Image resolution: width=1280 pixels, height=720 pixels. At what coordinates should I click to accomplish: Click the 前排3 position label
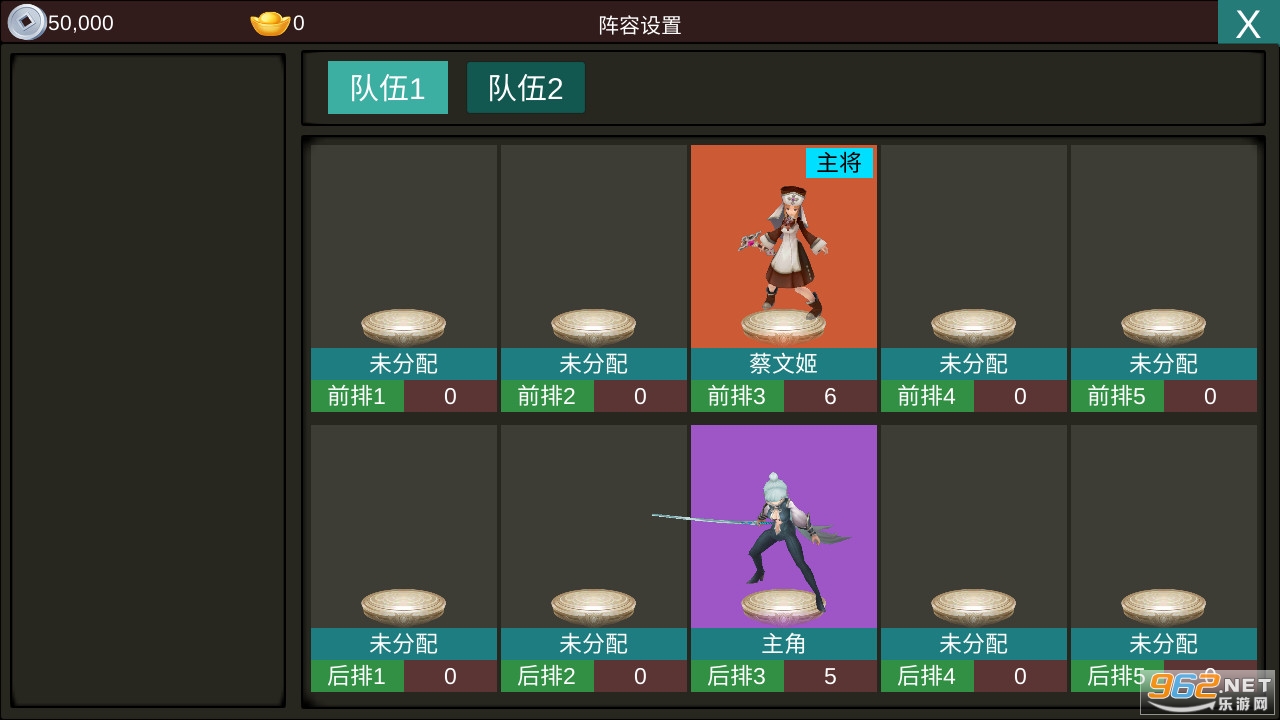737,396
